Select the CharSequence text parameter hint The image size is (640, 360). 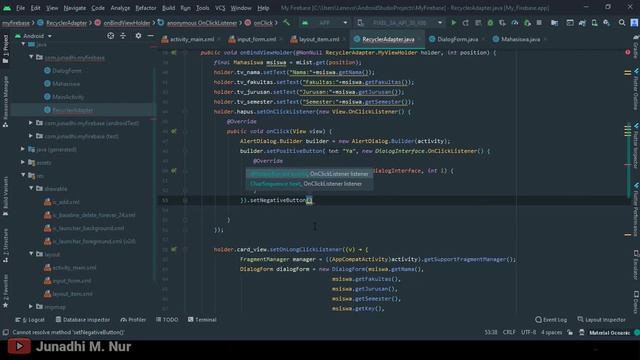click(309, 184)
